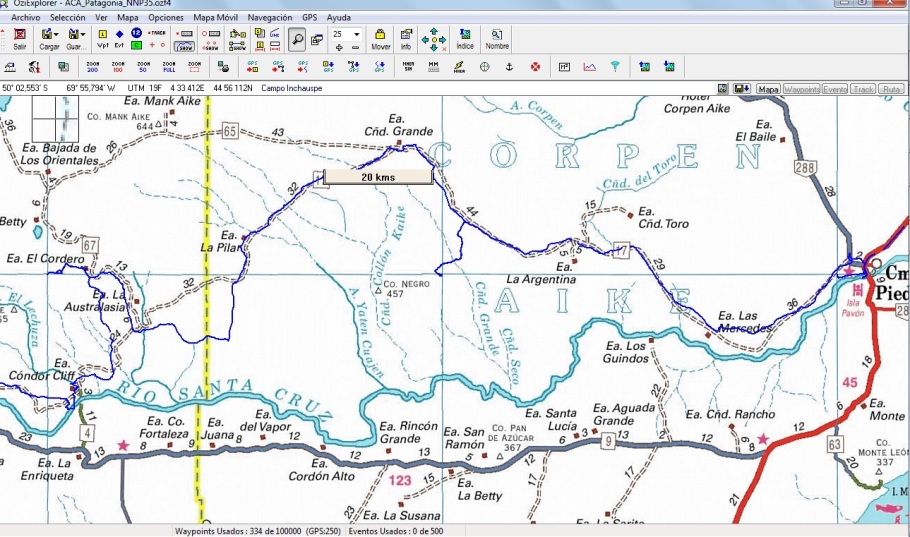Open the Mapa Móvil menu
The width and height of the screenshot is (910, 537).
pos(215,17)
